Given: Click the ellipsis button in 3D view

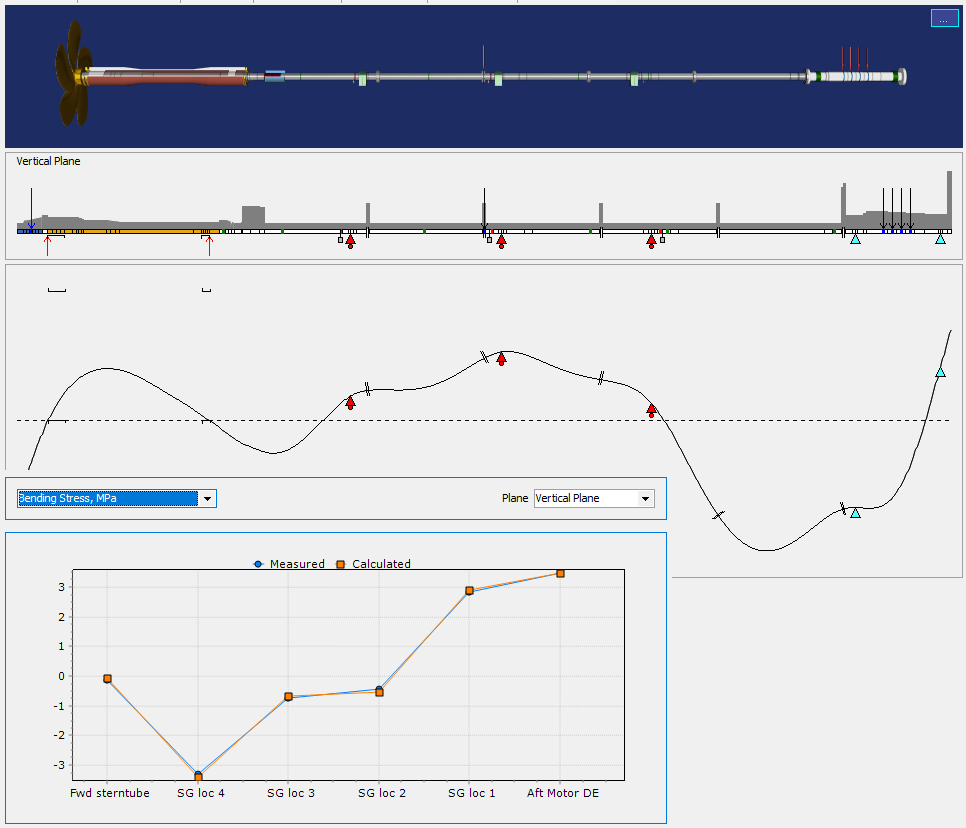Looking at the screenshot, I should [944, 19].
